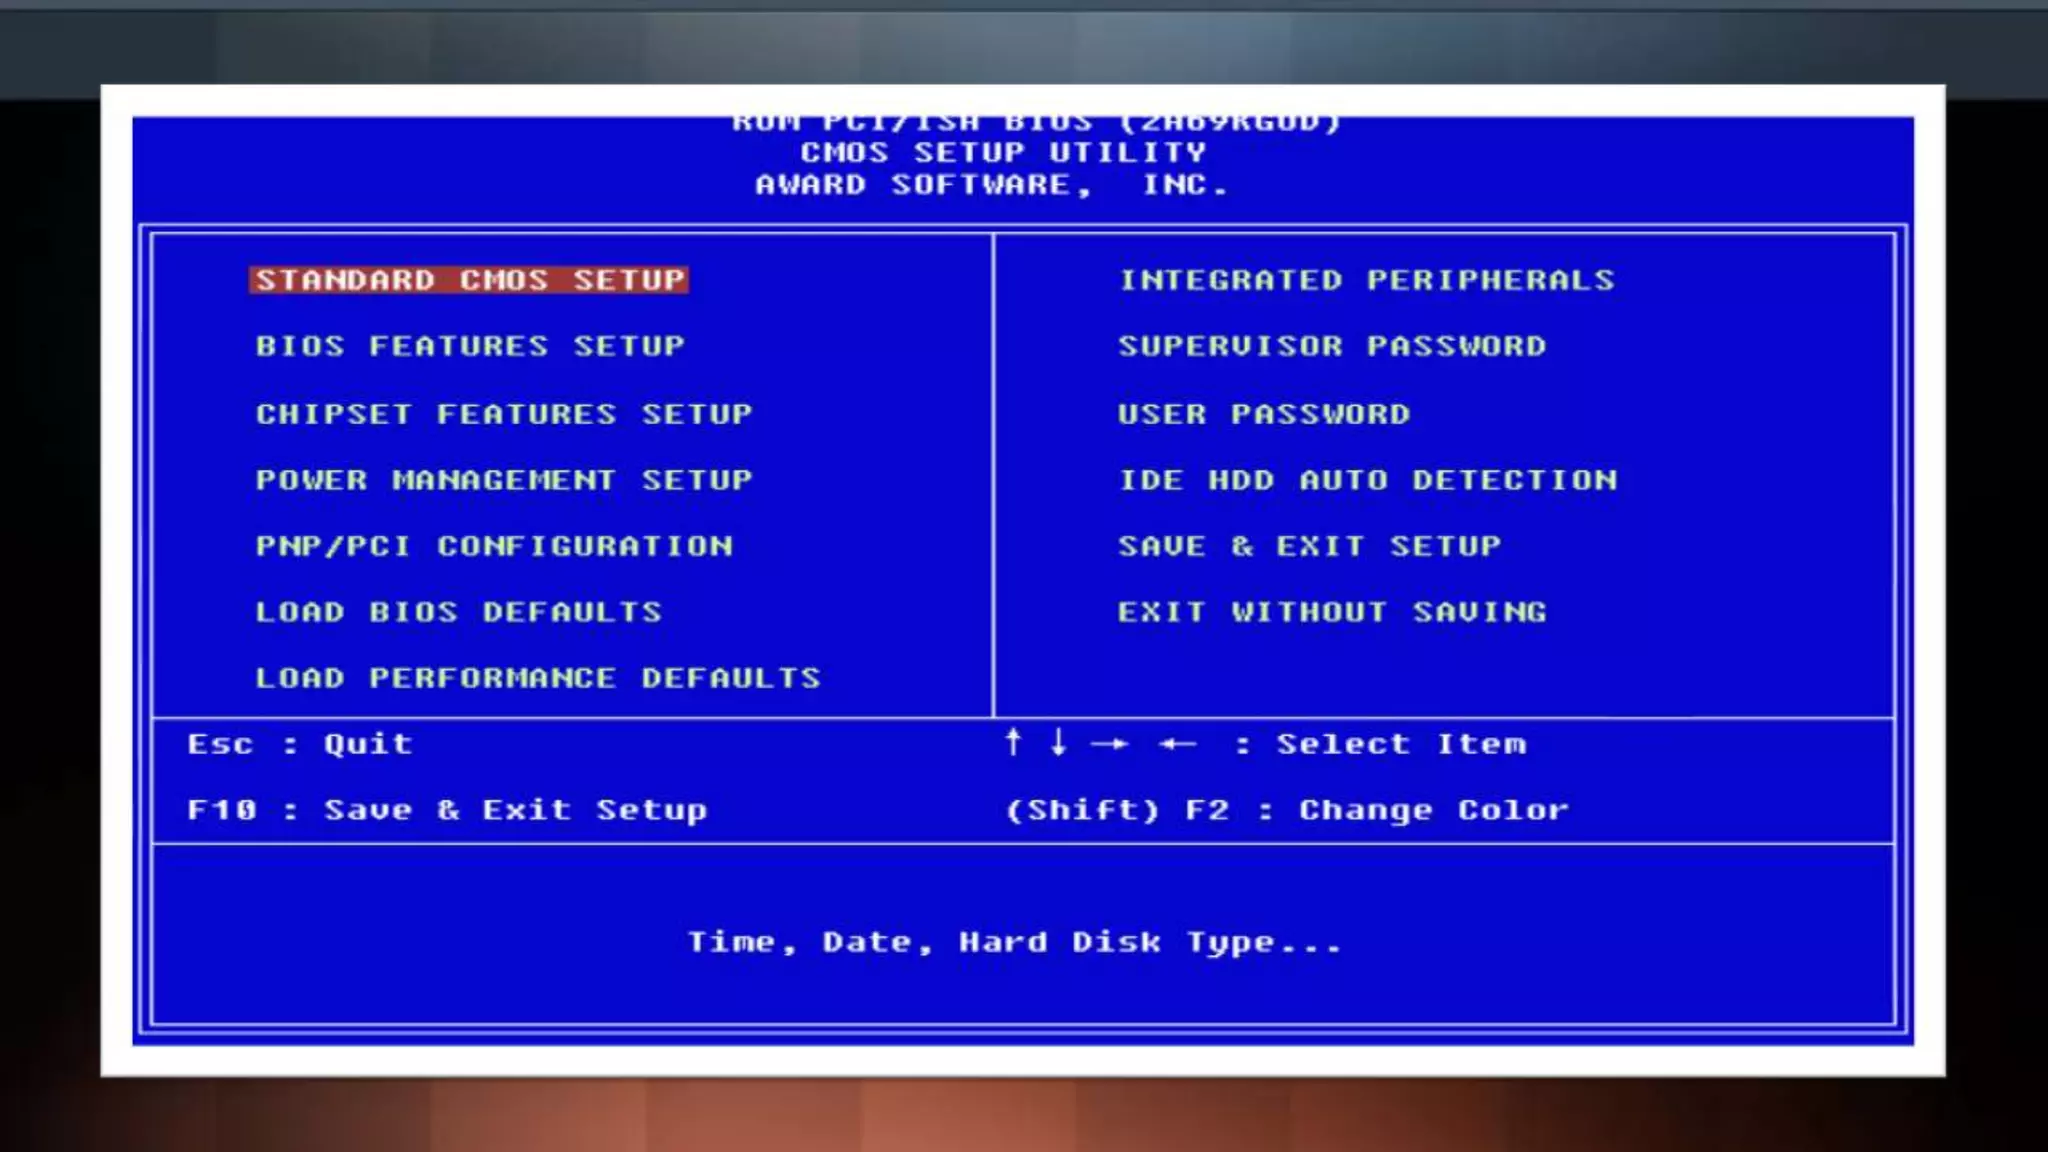Select LOAD BIOS DEFAULTS
Viewport: 2048px width, 1152px height.
[x=459, y=612]
